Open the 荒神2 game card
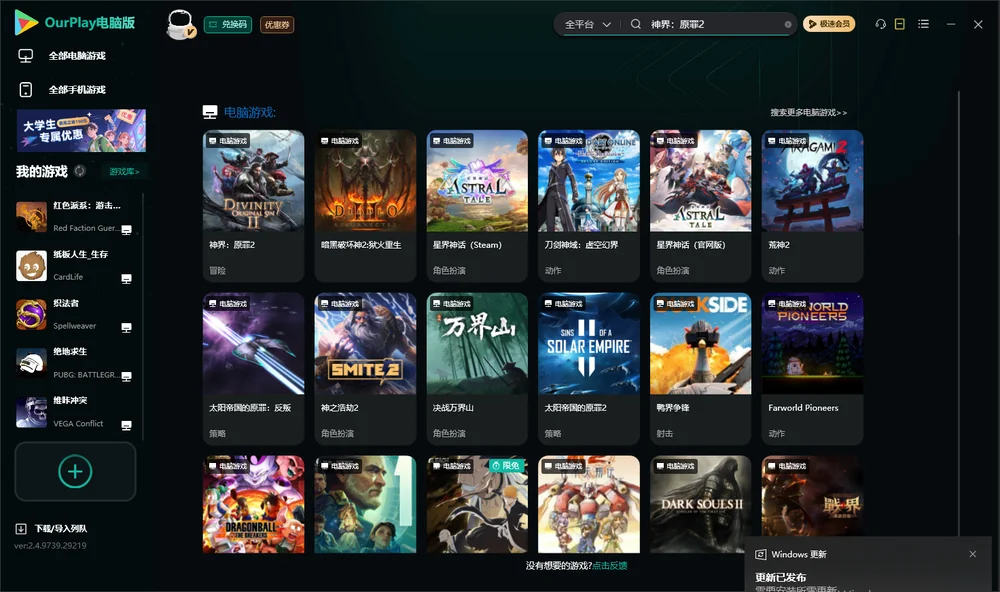The height and width of the screenshot is (592, 1000). (x=812, y=206)
